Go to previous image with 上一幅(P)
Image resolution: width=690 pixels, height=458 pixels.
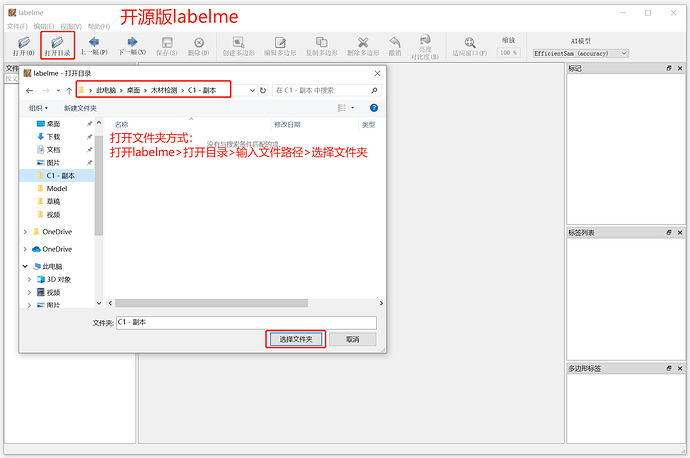coord(94,46)
